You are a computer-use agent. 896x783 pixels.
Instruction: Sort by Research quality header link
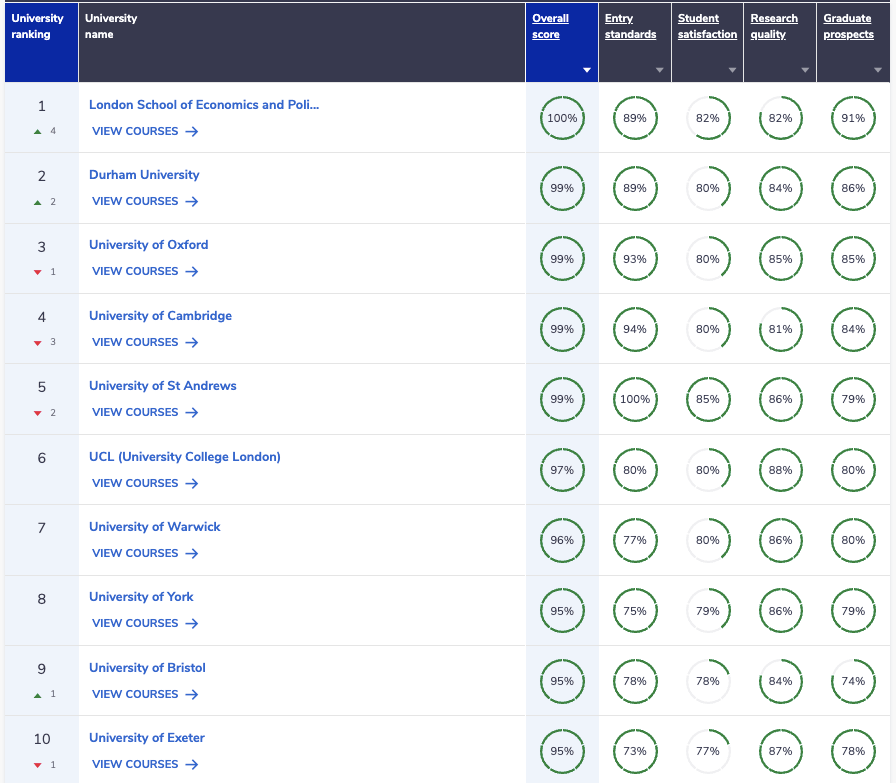coord(774,26)
